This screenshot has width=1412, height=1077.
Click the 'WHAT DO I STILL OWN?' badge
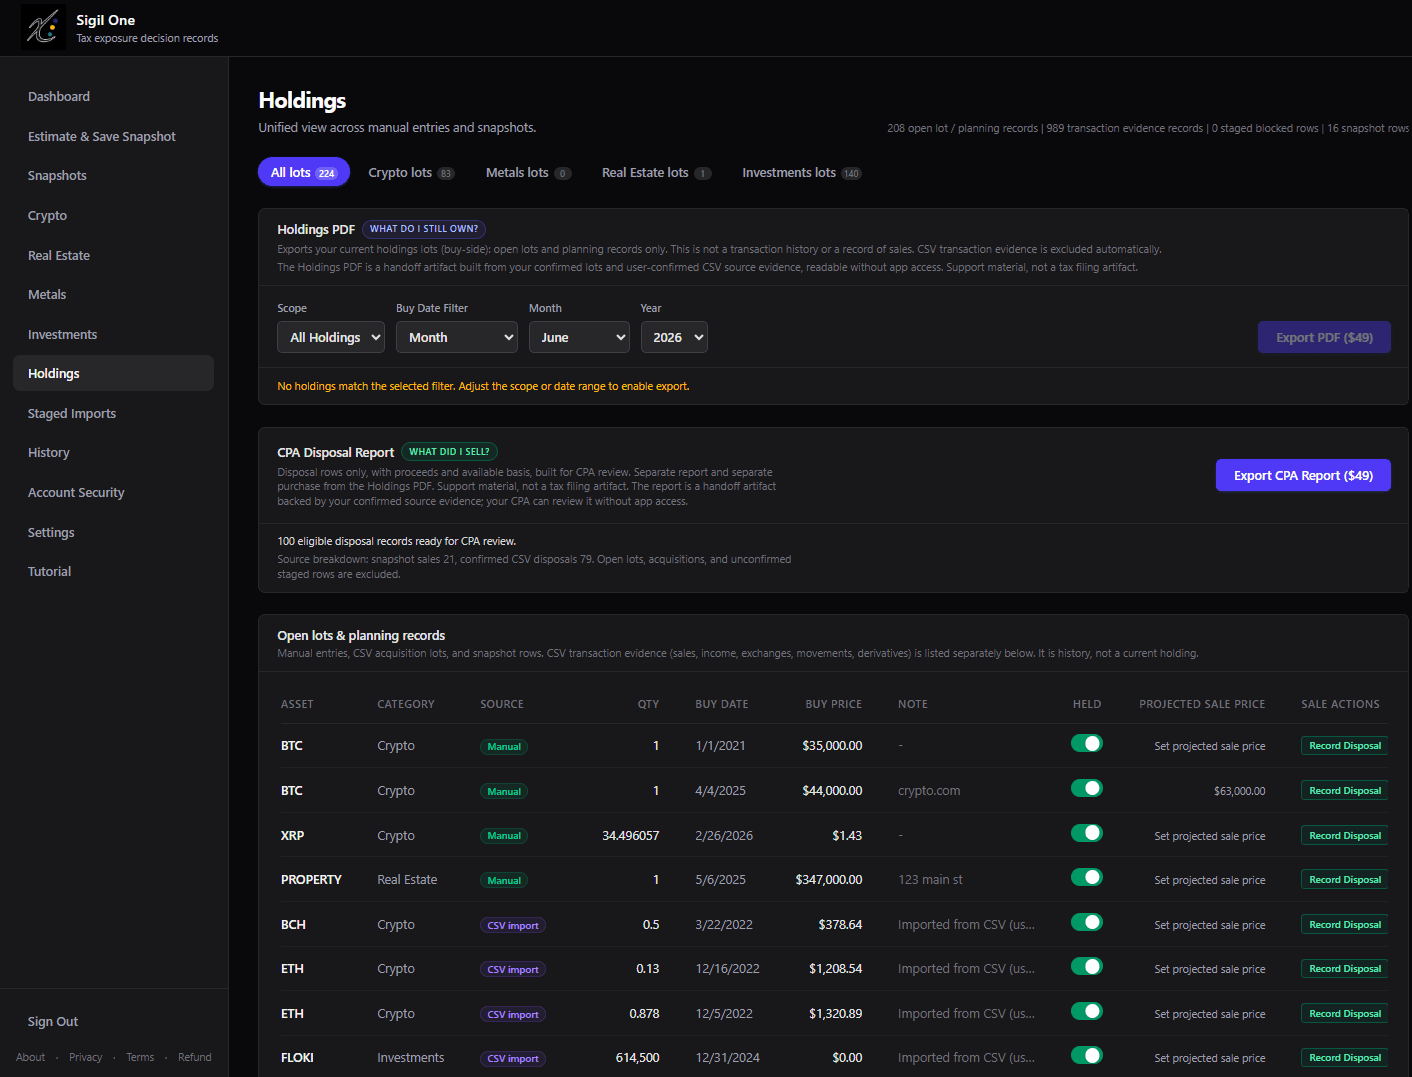click(x=424, y=229)
